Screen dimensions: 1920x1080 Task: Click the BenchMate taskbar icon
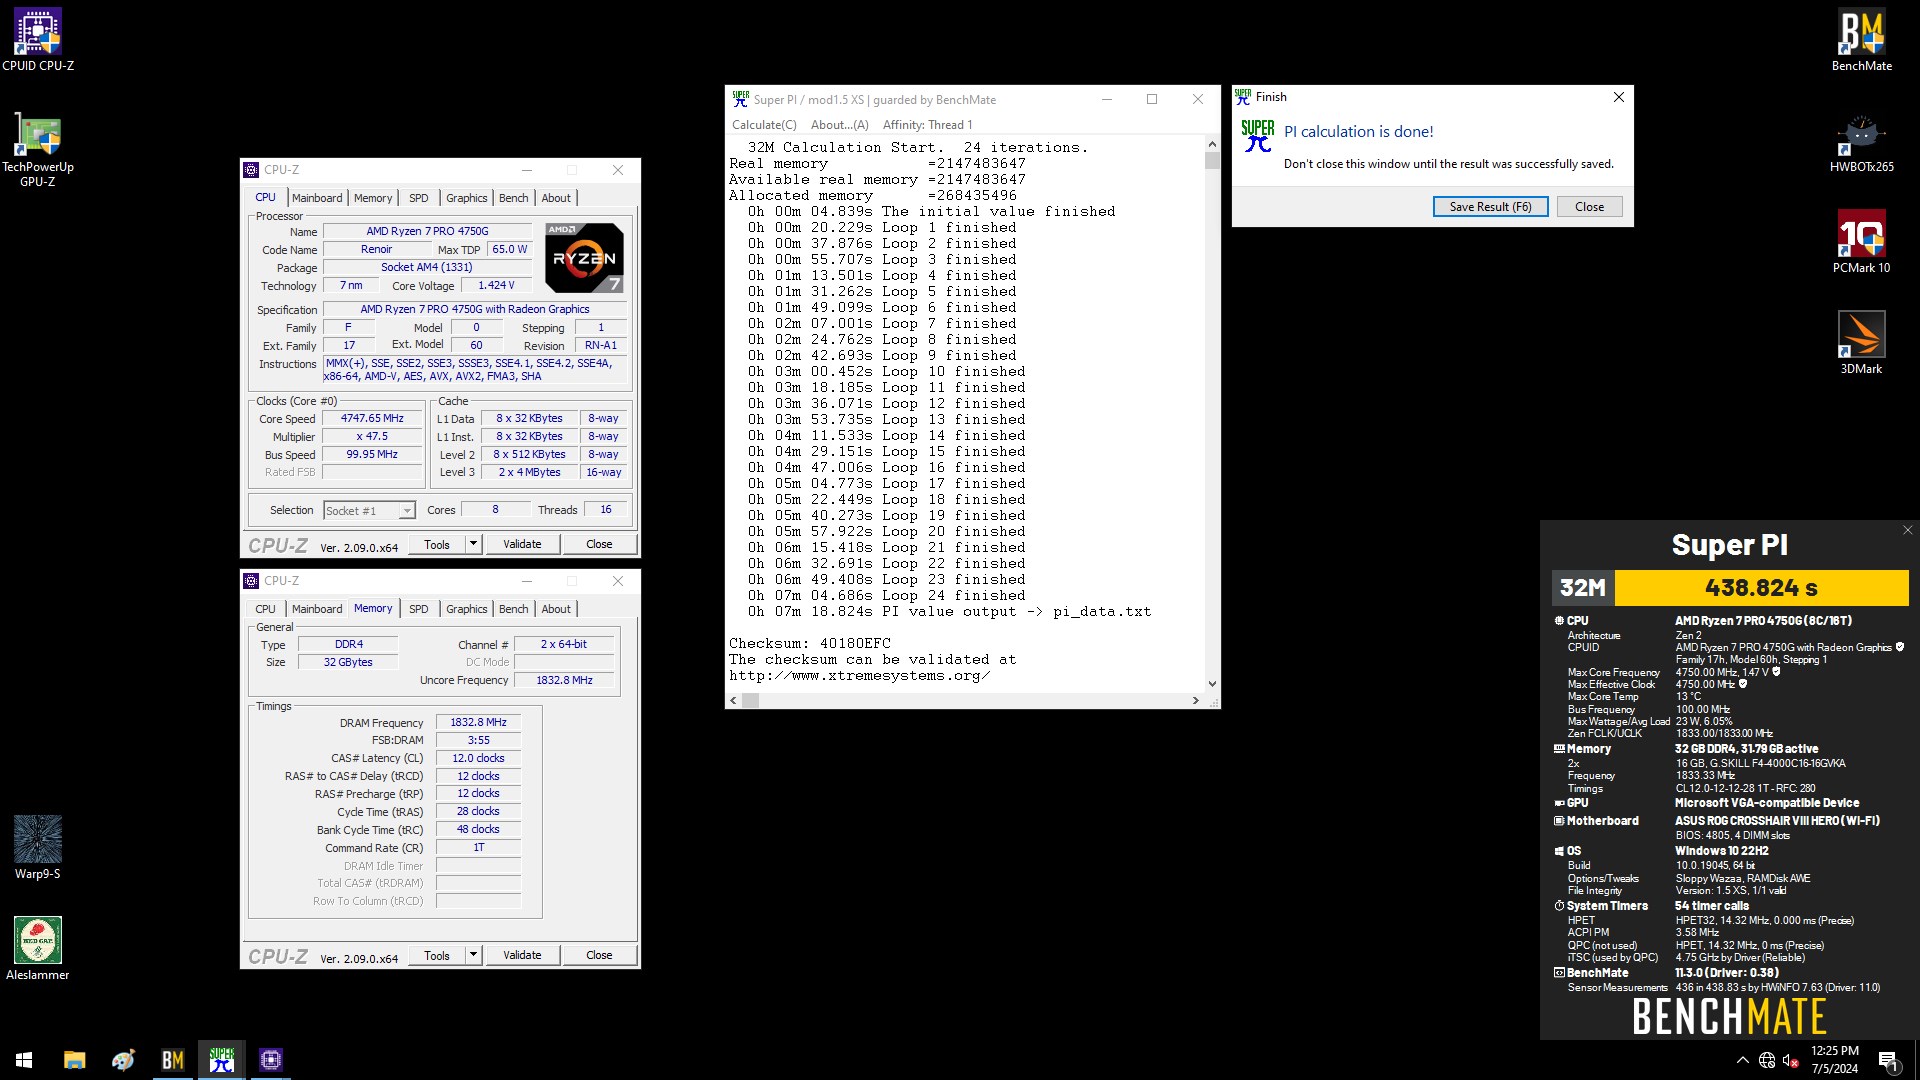[x=172, y=1059]
